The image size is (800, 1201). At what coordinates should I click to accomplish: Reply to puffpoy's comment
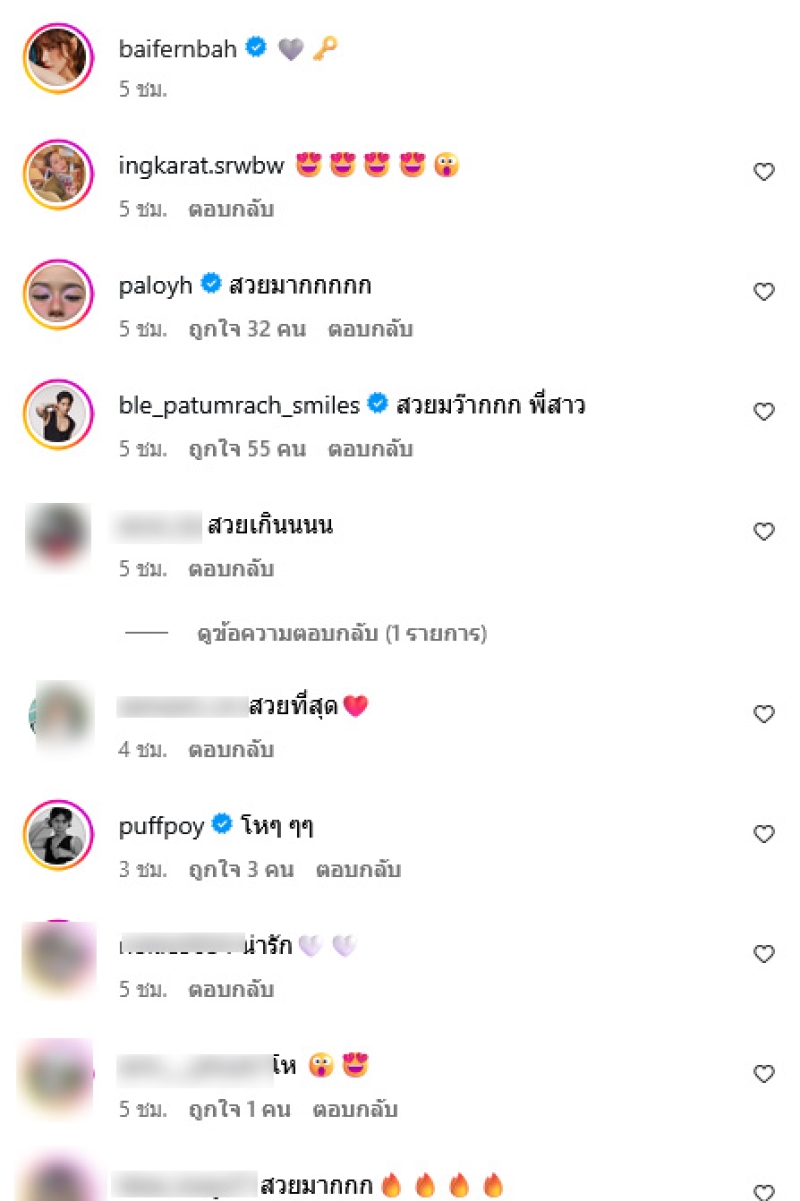[358, 869]
